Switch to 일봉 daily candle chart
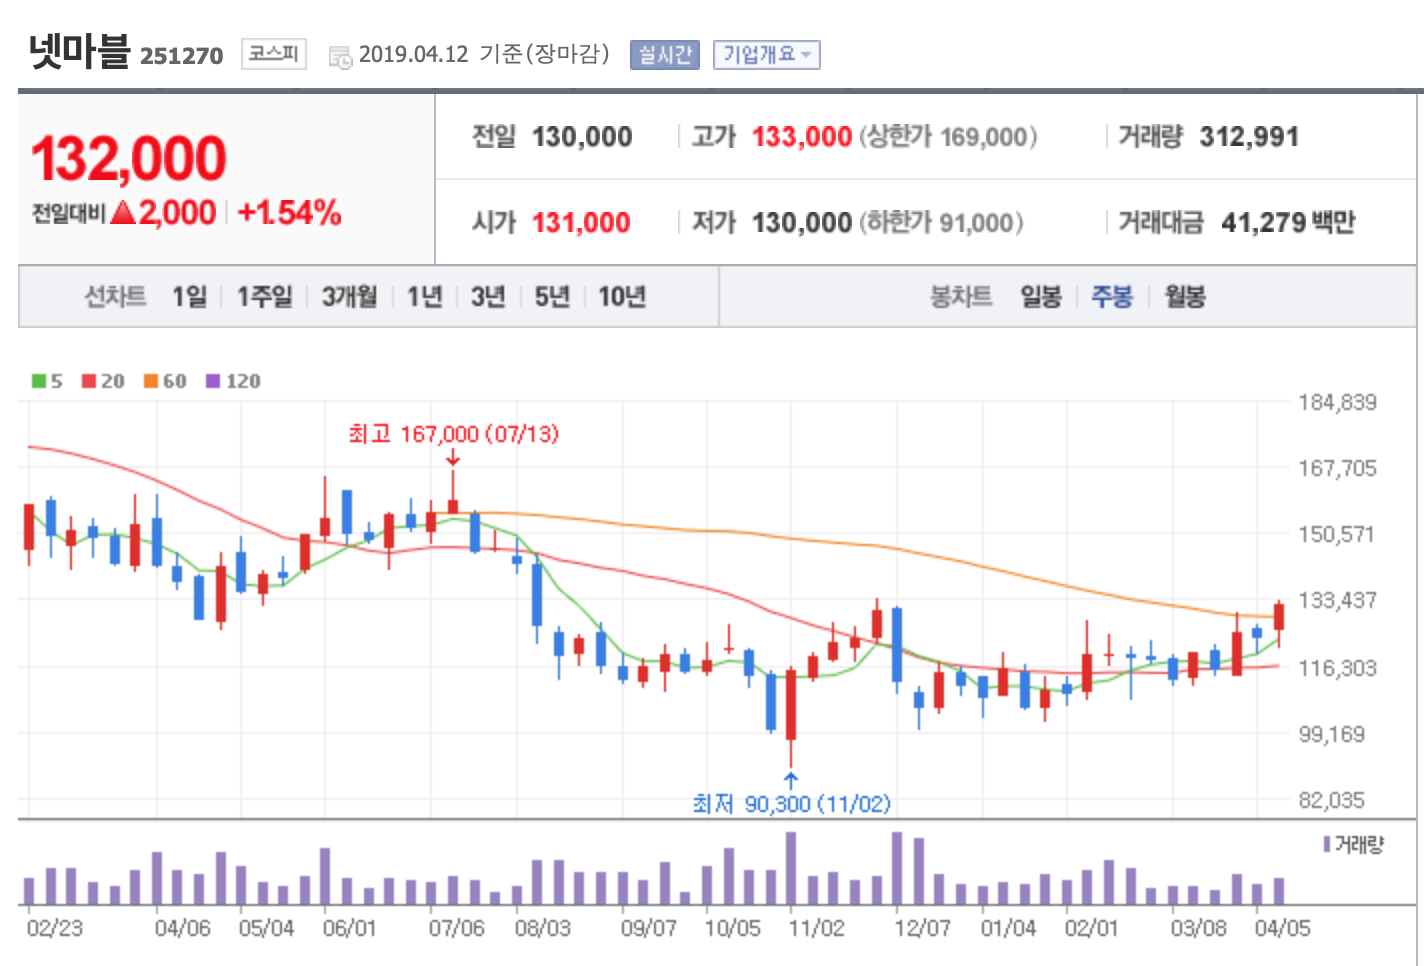The height and width of the screenshot is (966, 1424). pos(1040,296)
